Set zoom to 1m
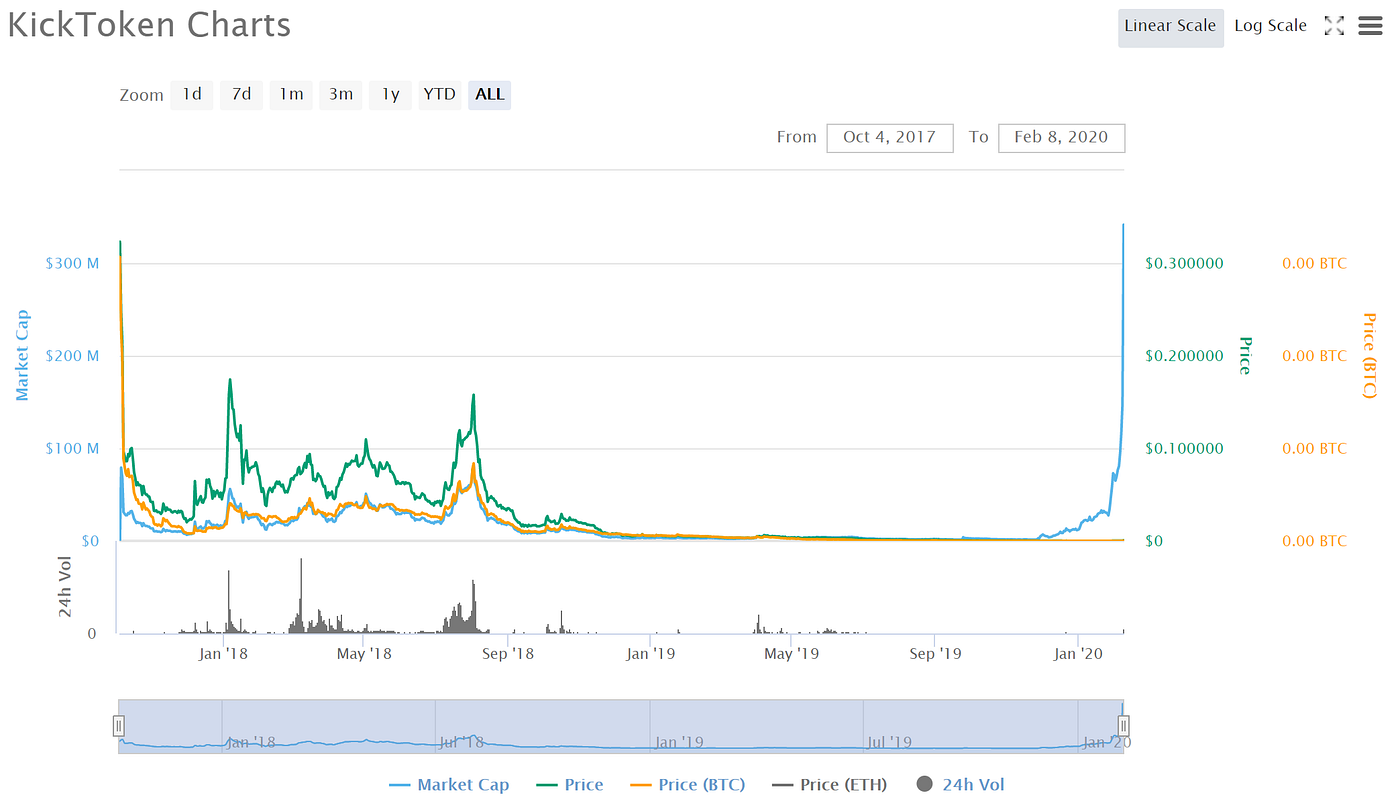This screenshot has height=806, width=1400. pos(291,94)
